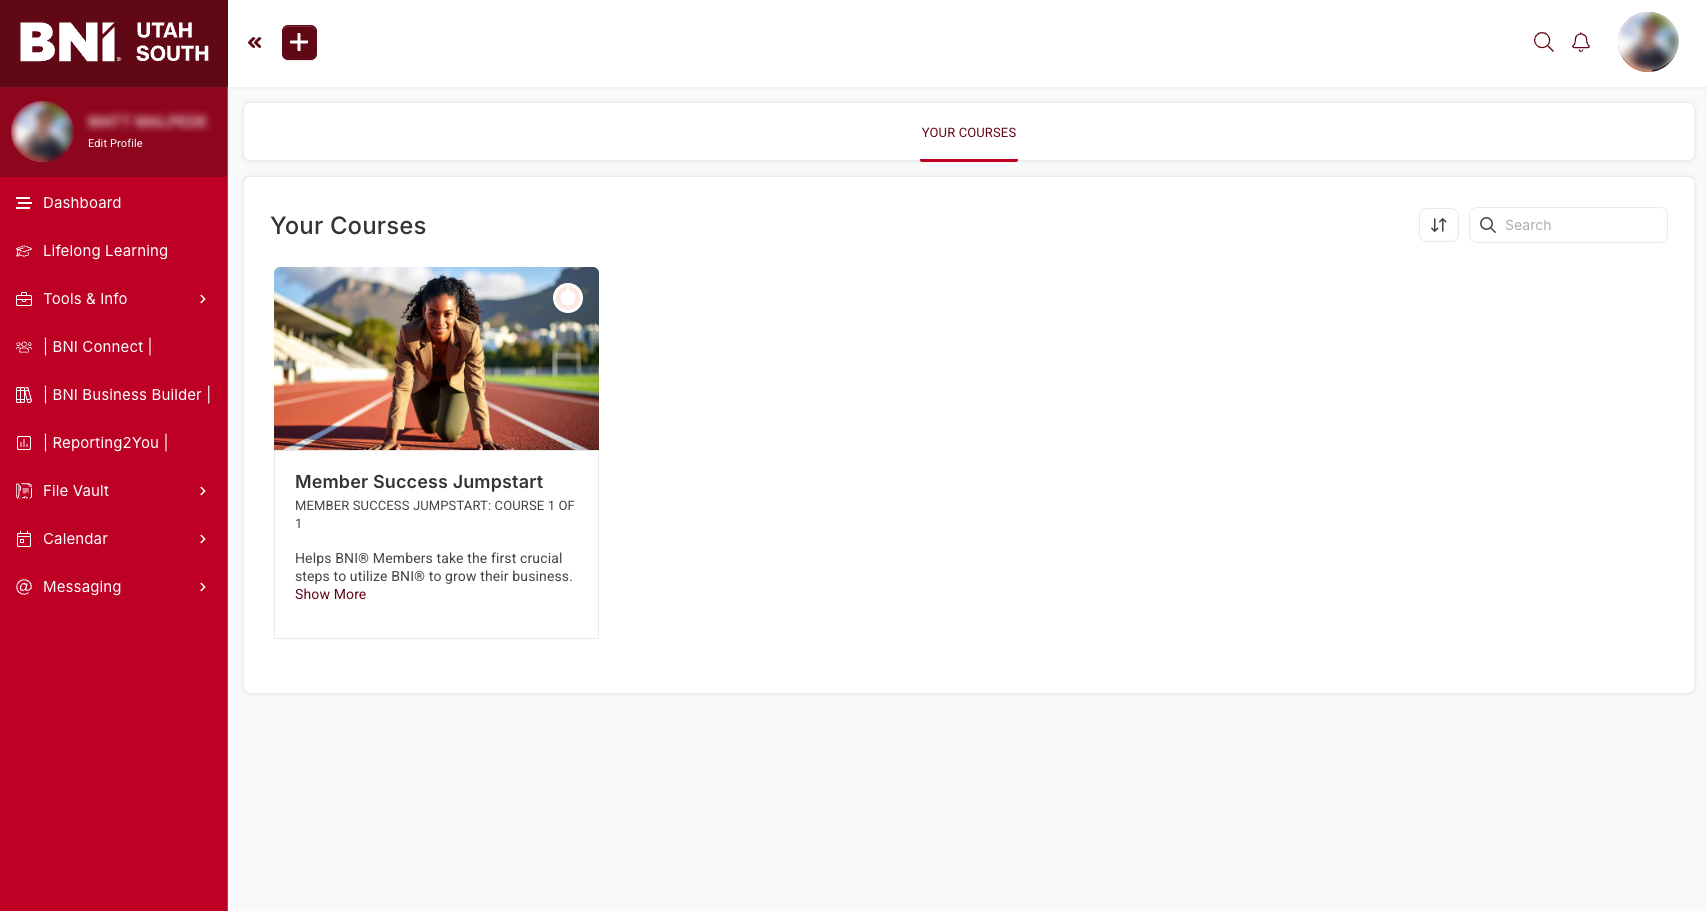Image resolution: width=1707 pixels, height=911 pixels.
Task: Open the Member Success Jumpstart title
Action: [x=419, y=482]
